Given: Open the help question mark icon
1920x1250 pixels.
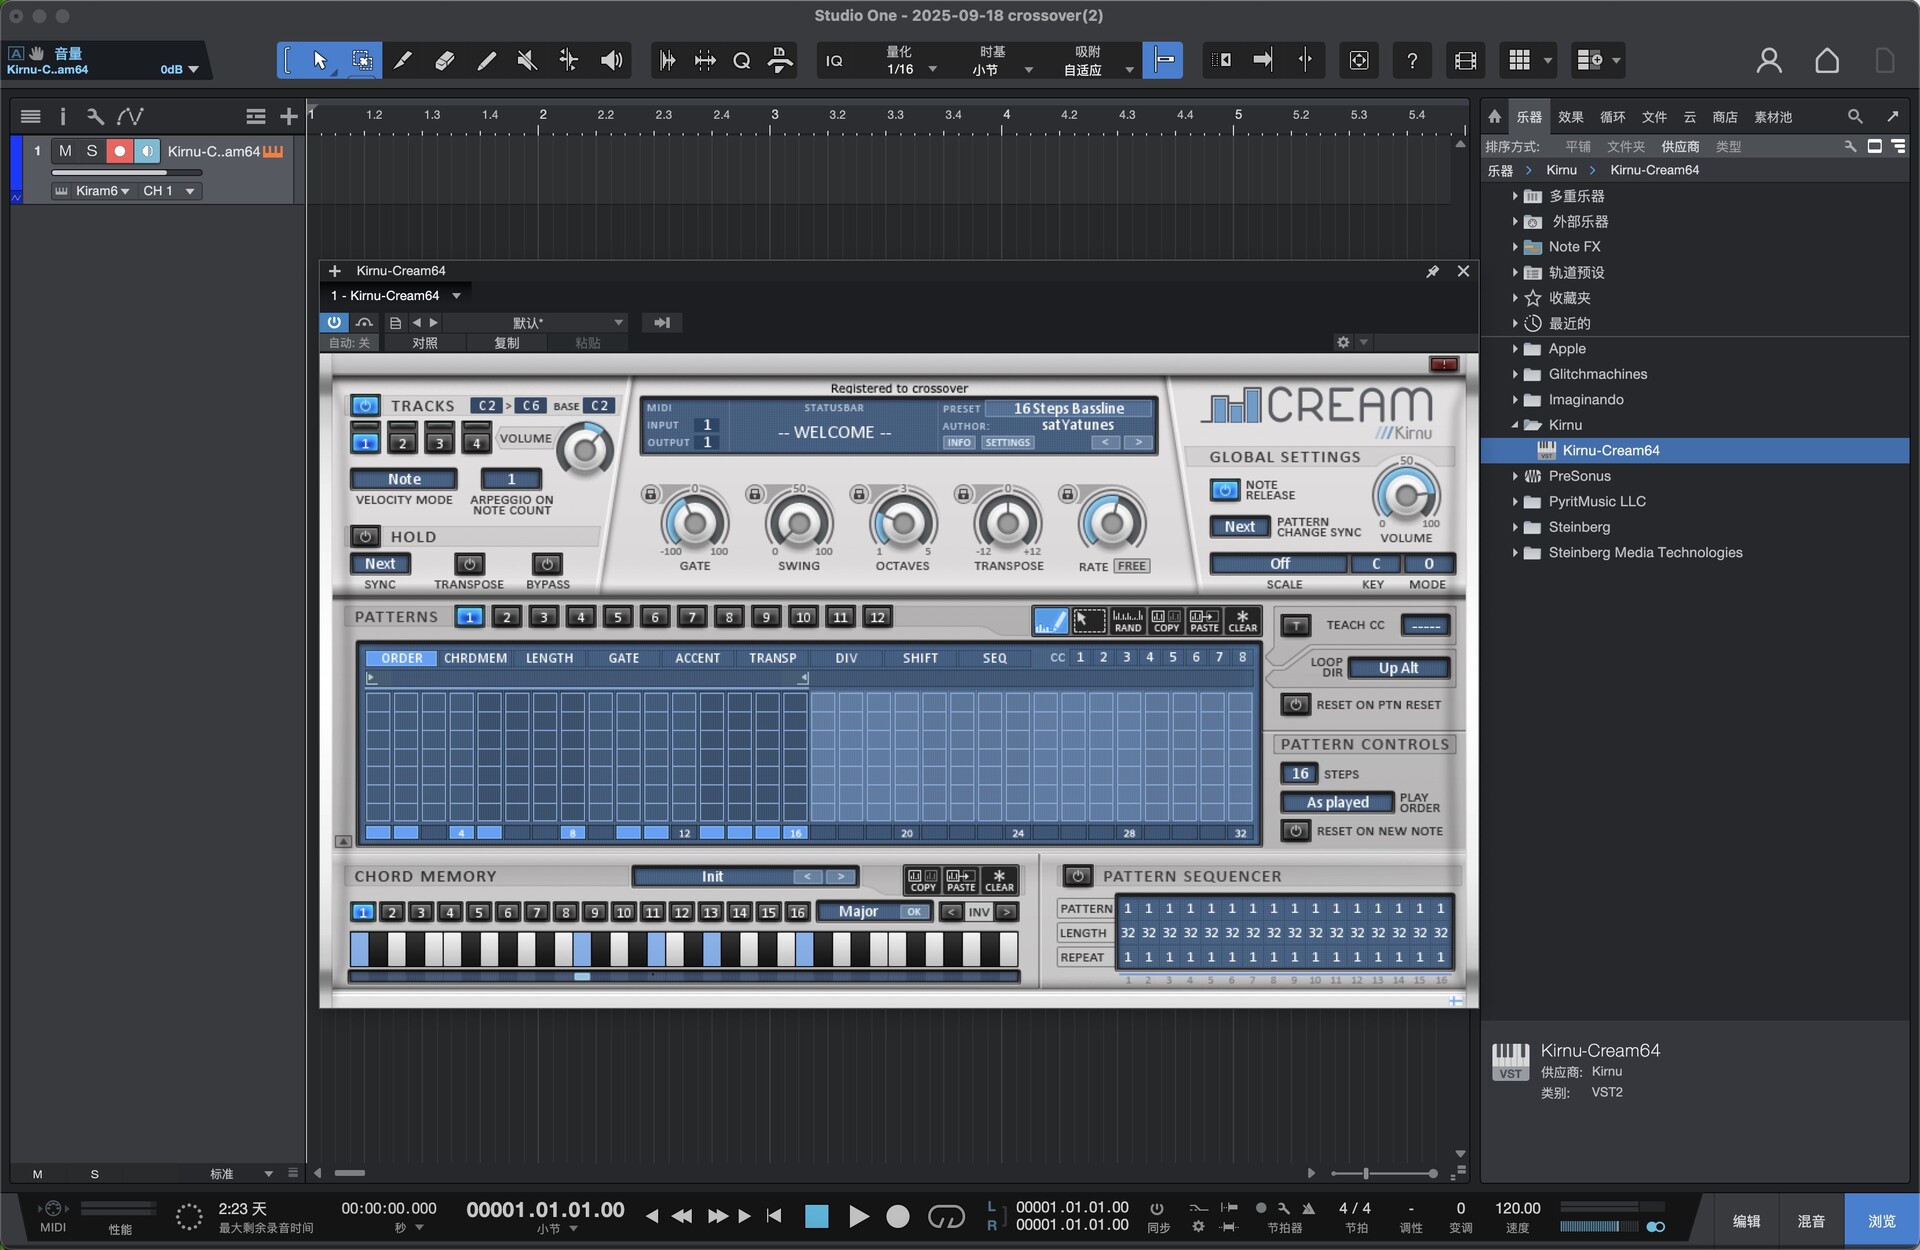Looking at the screenshot, I should (1412, 61).
